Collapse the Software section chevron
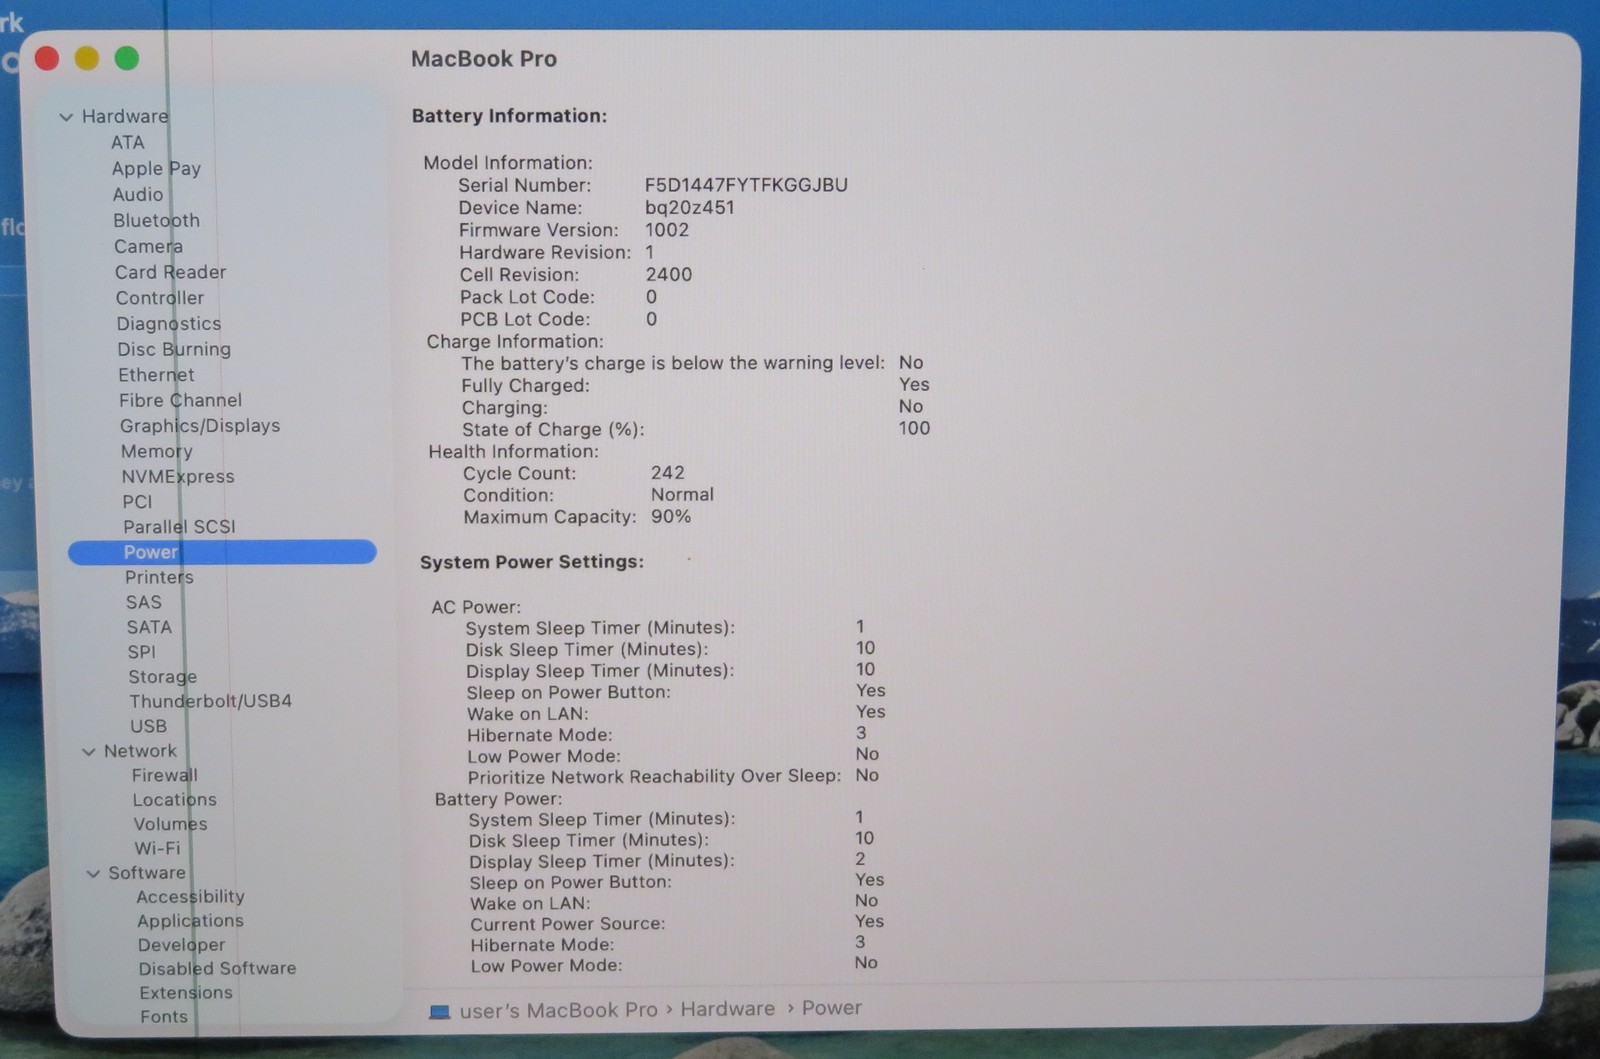This screenshot has height=1059, width=1600. (x=93, y=874)
